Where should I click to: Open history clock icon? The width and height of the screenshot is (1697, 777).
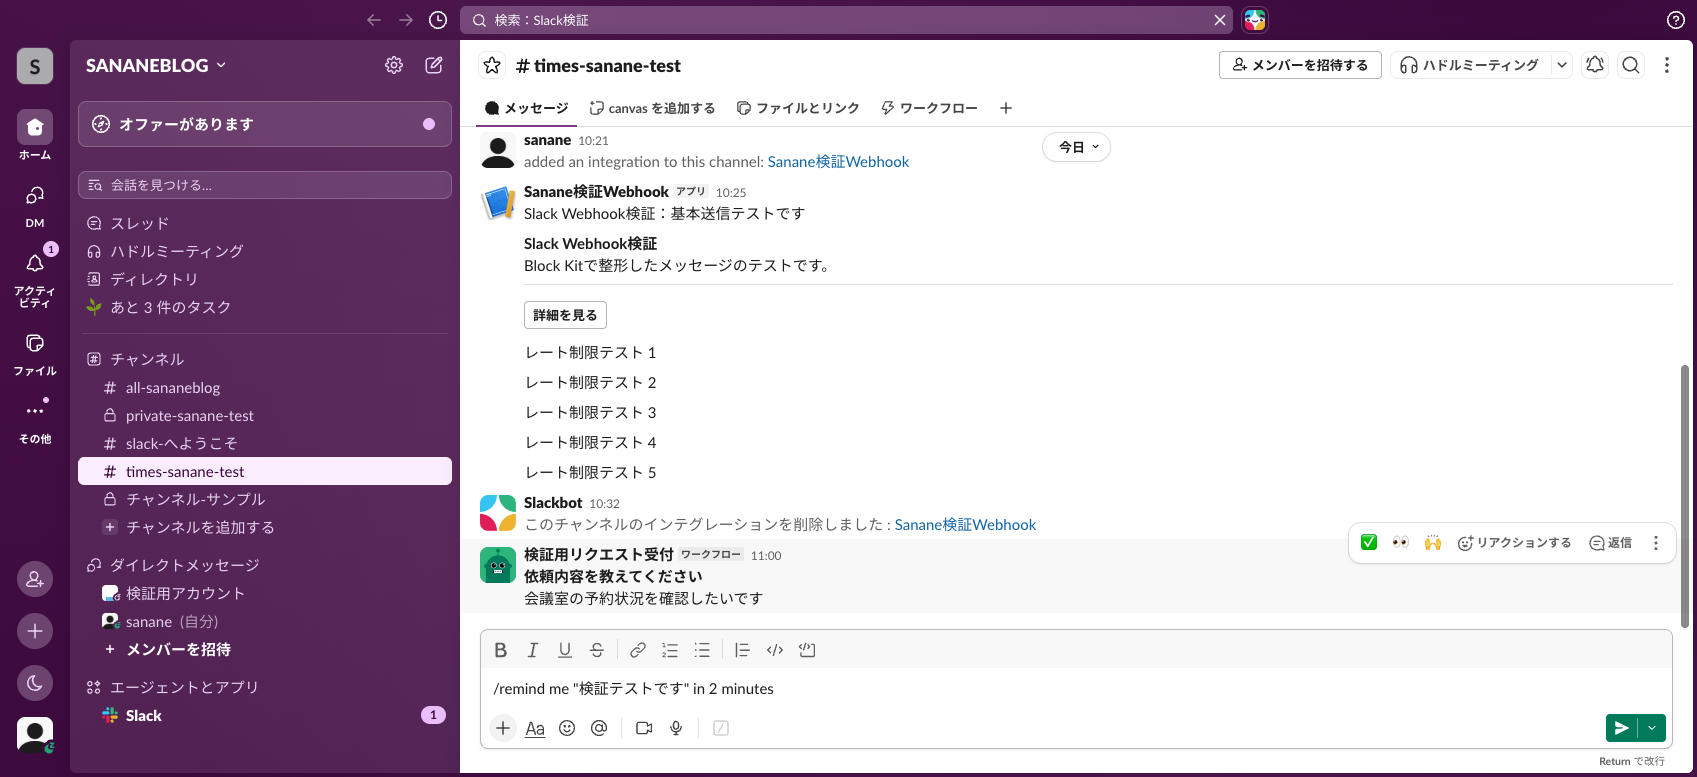pyautogui.click(x=438, y=20)
